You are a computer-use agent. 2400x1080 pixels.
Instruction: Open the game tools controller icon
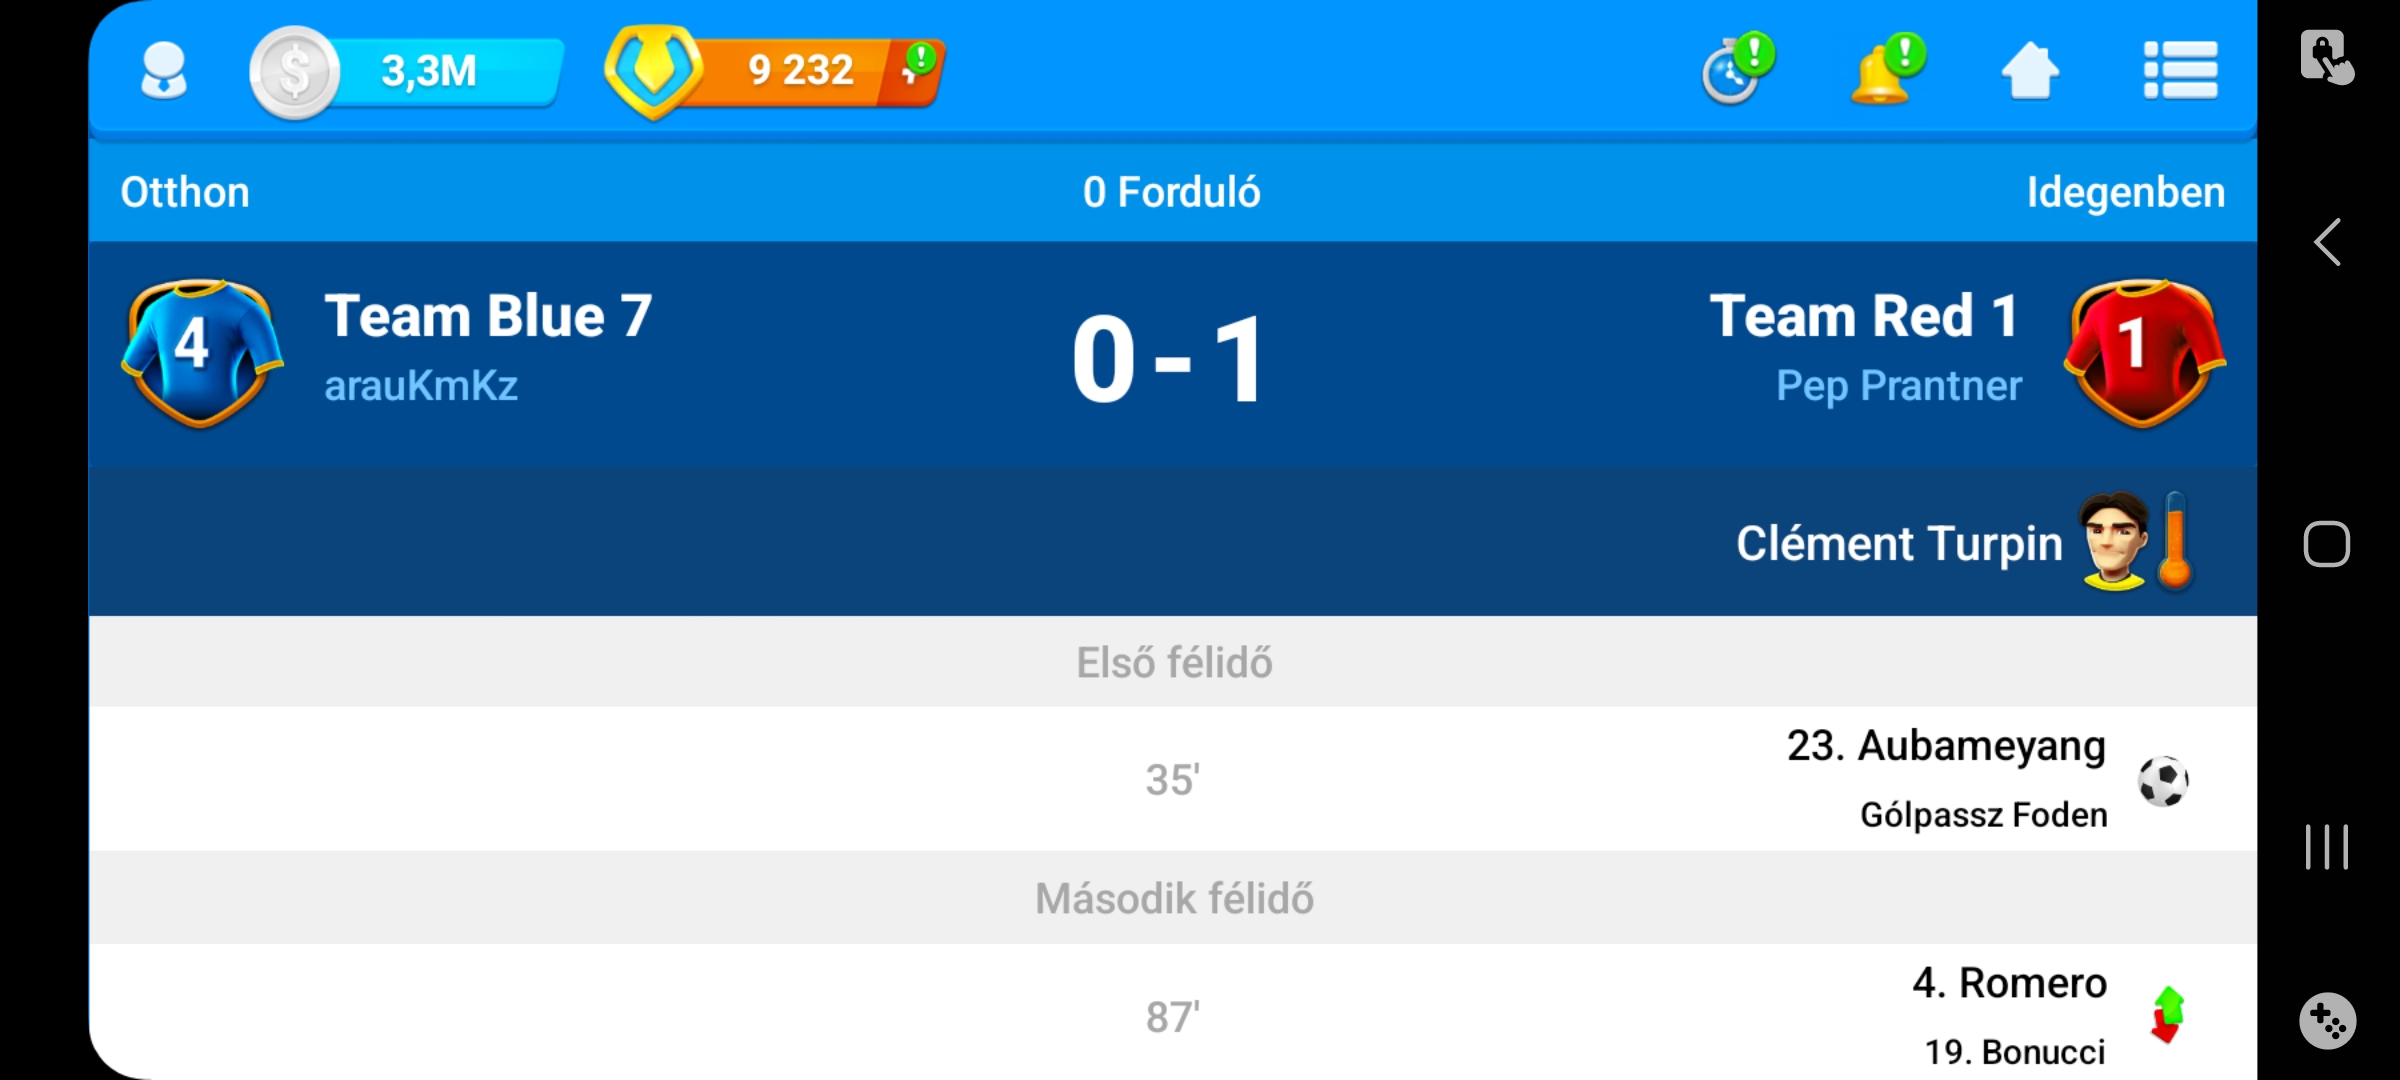(2327, 1021)
